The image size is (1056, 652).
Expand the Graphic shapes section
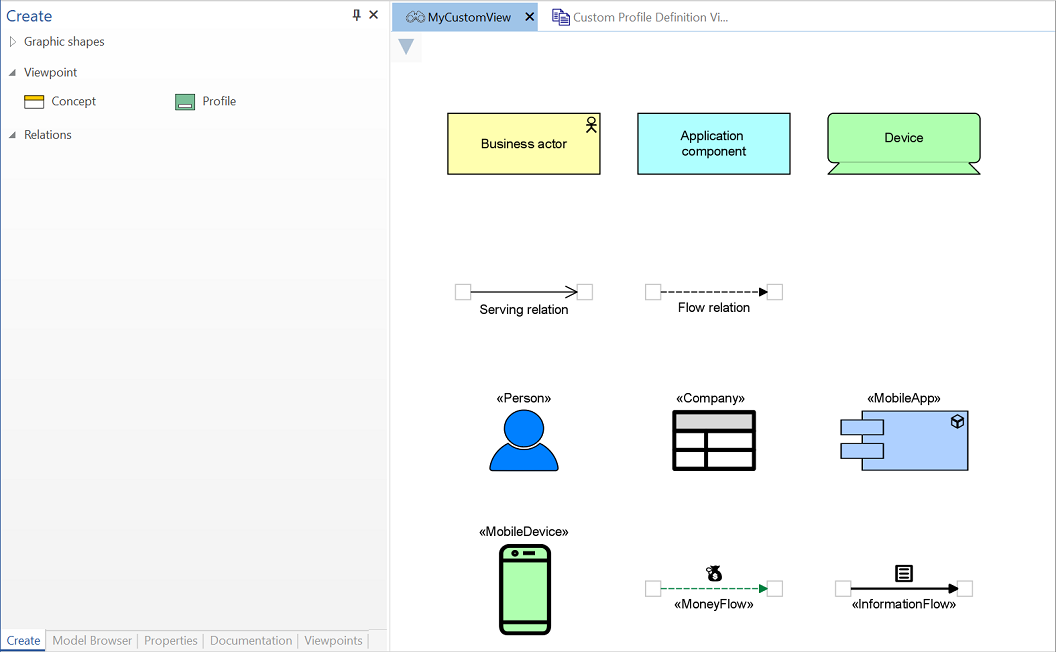(13, 42)
